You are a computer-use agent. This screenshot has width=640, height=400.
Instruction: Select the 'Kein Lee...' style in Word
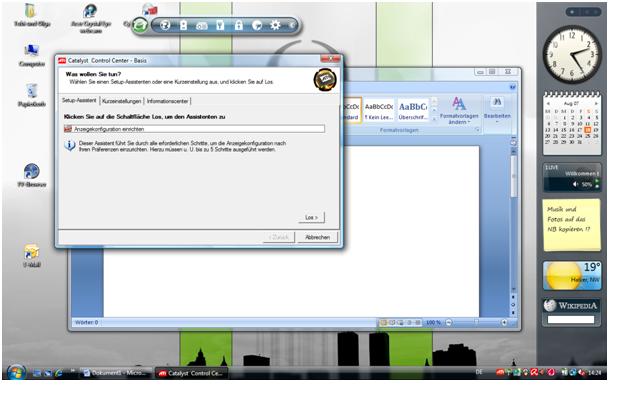coord(379,111)
